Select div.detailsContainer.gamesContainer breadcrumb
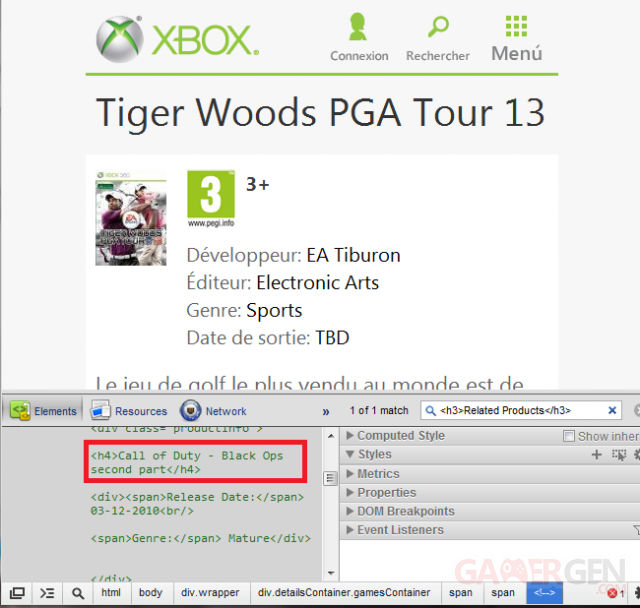The width and height of the screenshot is (640, 608). (x=344, y=592)
